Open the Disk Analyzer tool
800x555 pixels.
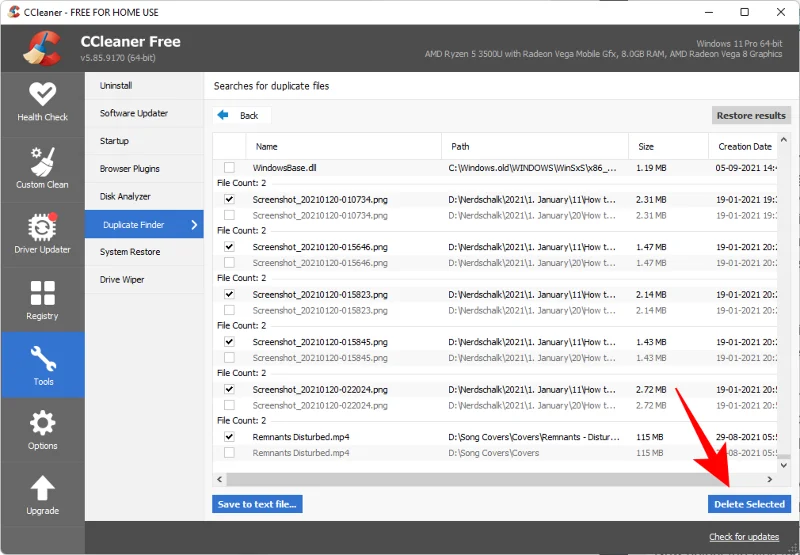[x=125, y=197]
